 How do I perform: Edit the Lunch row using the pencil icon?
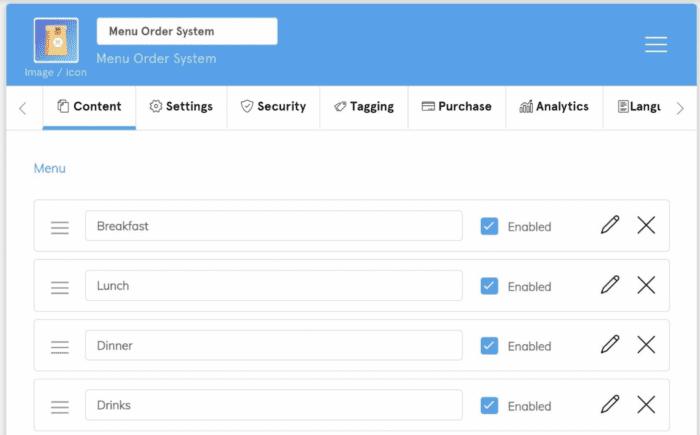[610, 284]
